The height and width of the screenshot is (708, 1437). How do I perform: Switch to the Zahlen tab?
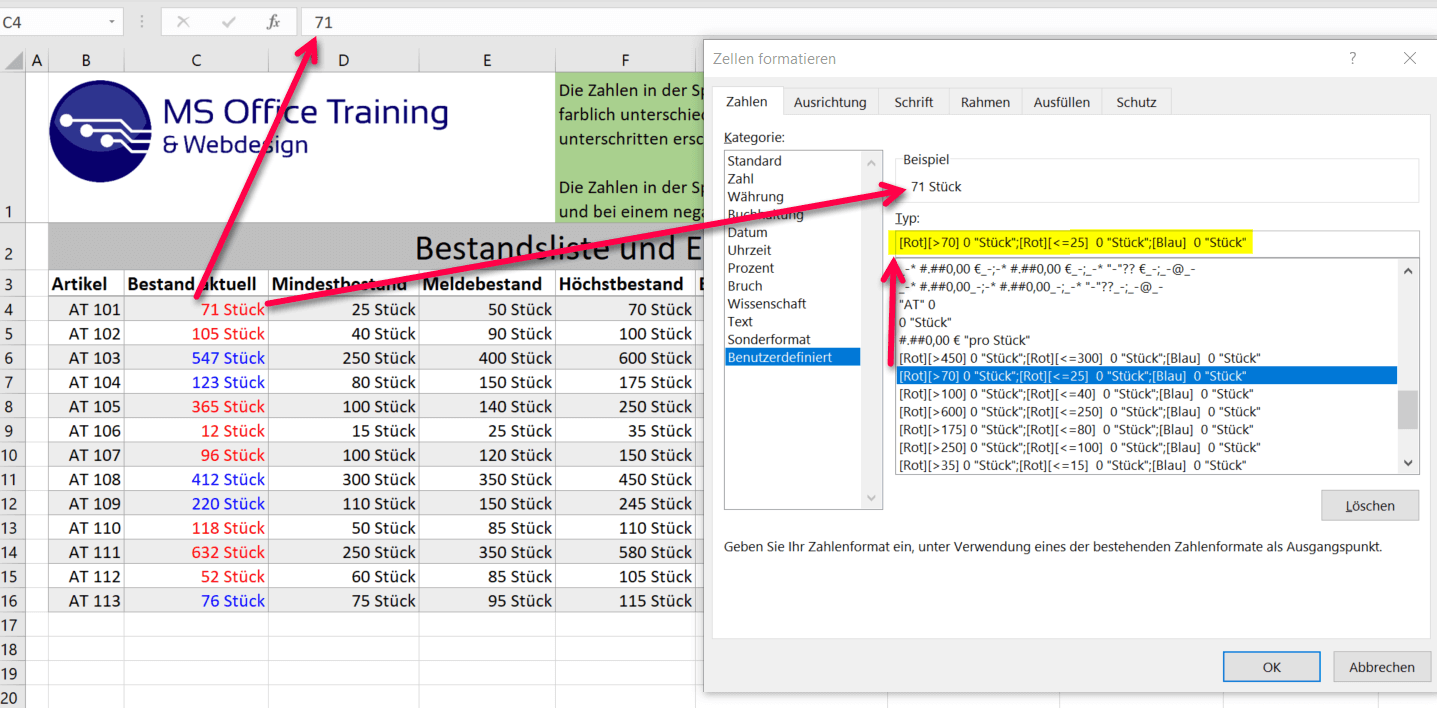(747, 102)
